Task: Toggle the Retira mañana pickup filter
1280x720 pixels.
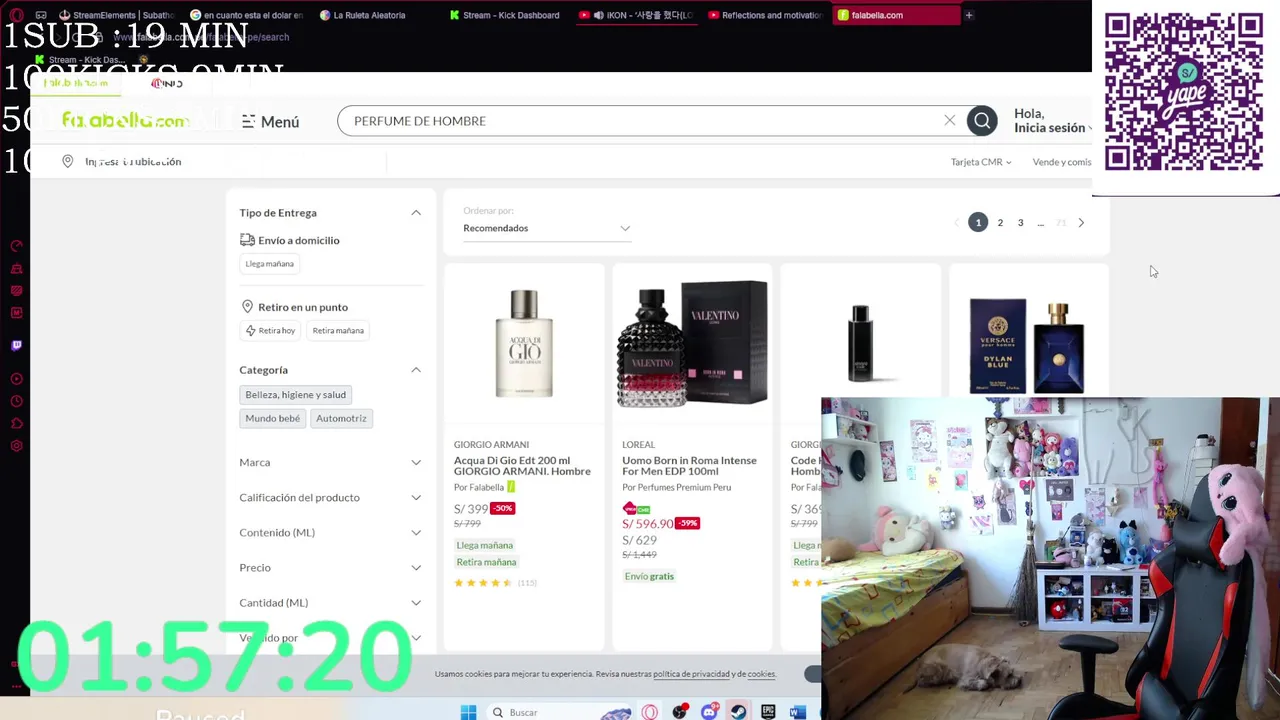Action: point(338,331)
